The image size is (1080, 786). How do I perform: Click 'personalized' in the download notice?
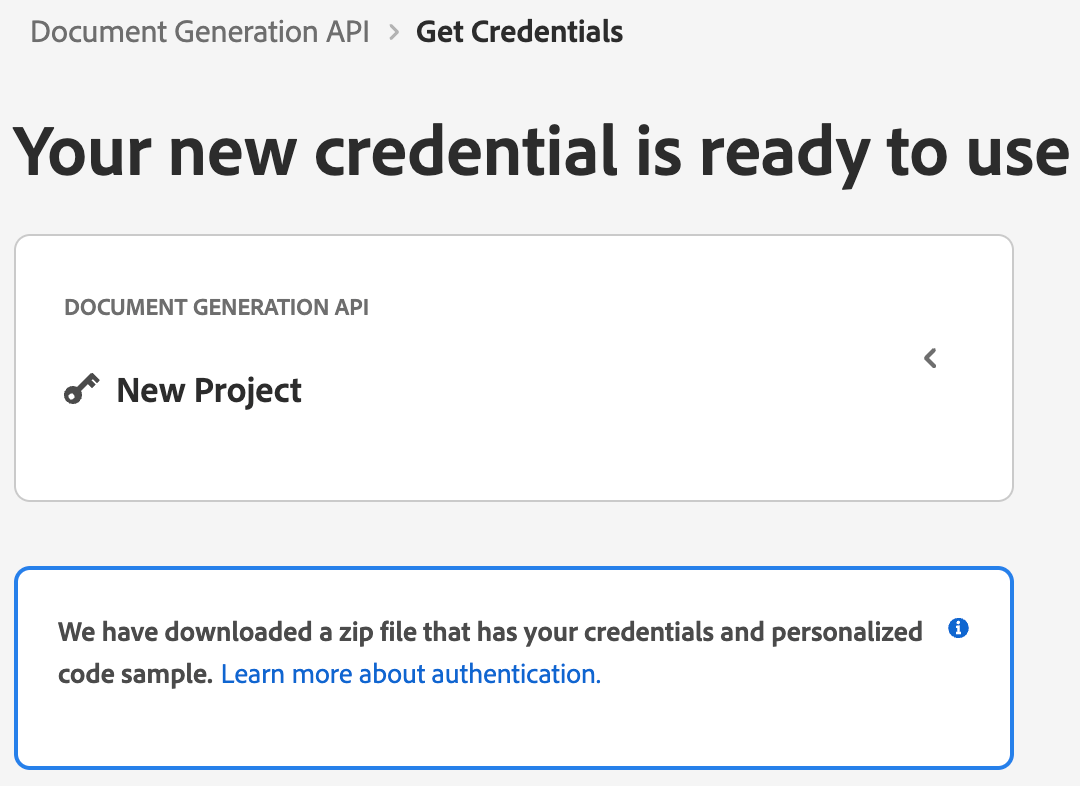[847, 632]
